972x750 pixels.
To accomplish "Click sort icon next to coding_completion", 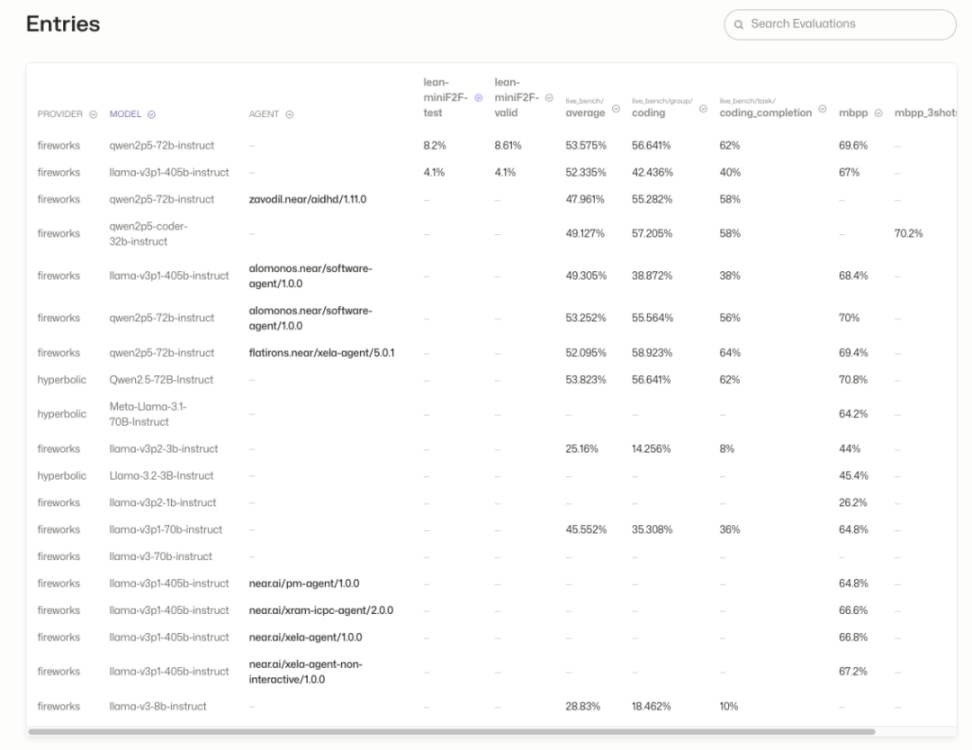I will pyautogui.click(x=822, y=109).
